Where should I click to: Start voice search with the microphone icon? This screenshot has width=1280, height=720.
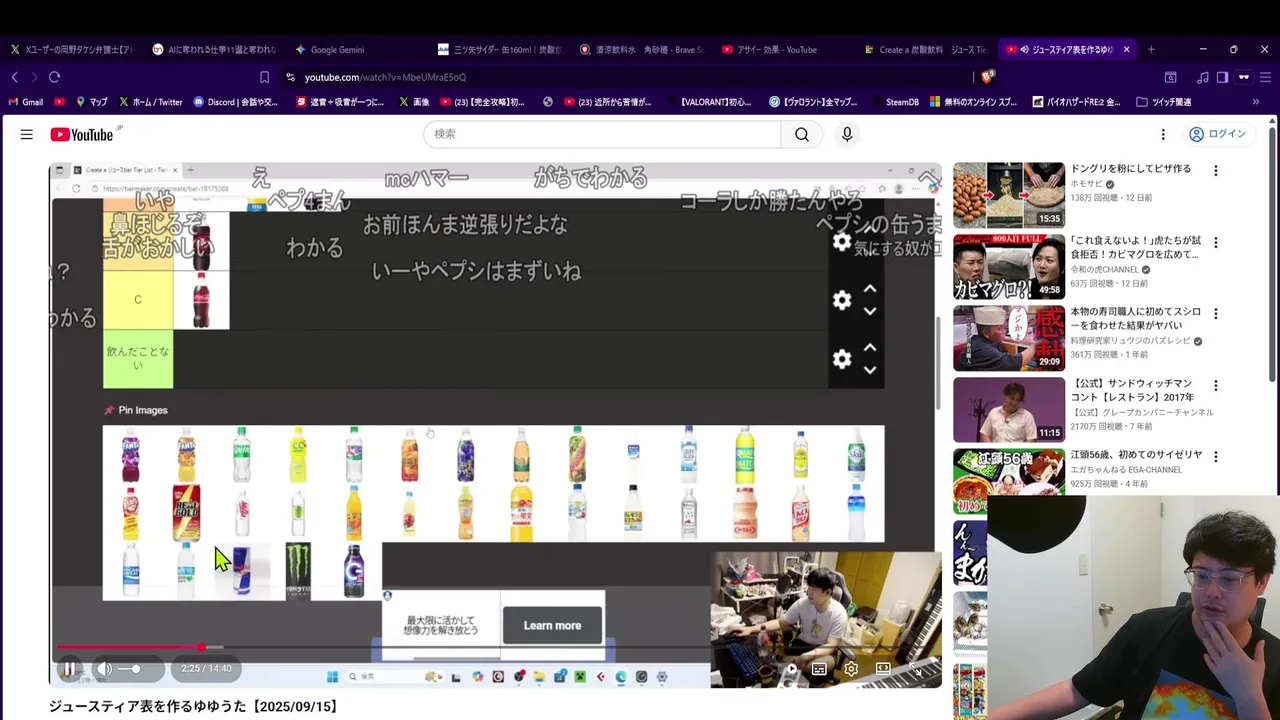click(x=847, y=134)
